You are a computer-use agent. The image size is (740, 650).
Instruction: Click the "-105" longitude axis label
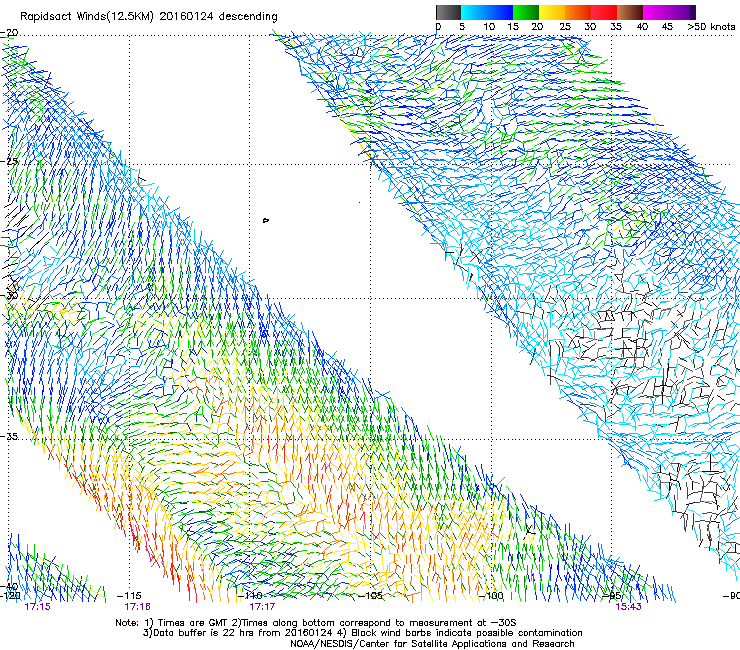370,596
